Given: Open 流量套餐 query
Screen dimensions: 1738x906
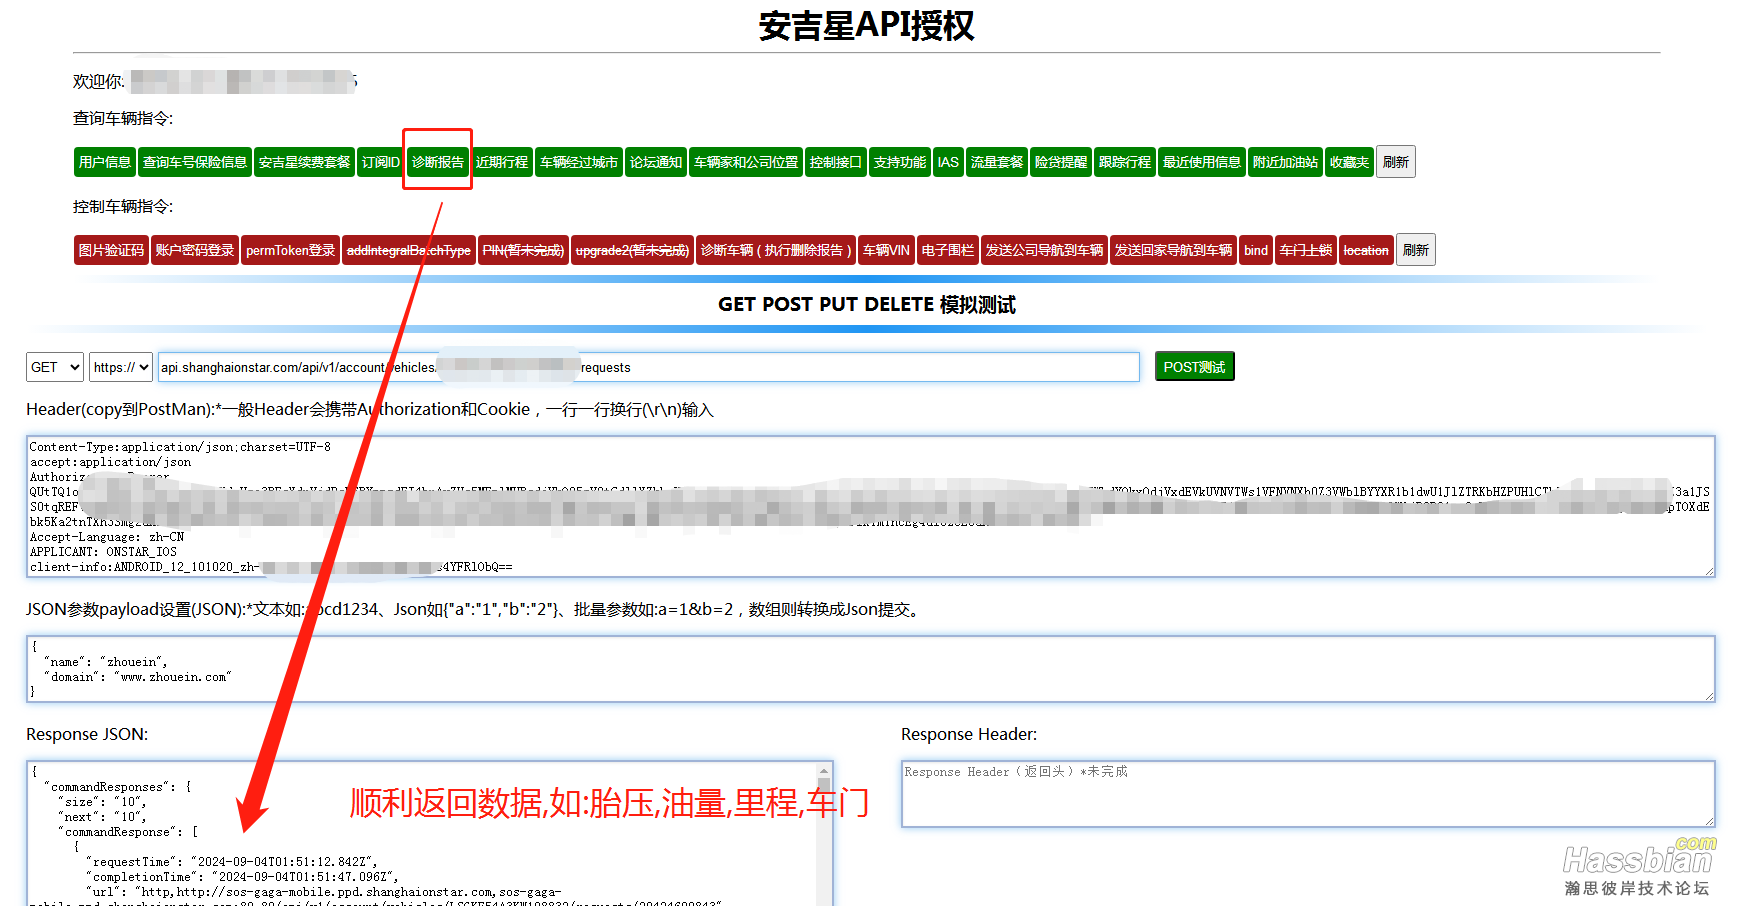Looking at the screenshot, I should coord(997,162).
